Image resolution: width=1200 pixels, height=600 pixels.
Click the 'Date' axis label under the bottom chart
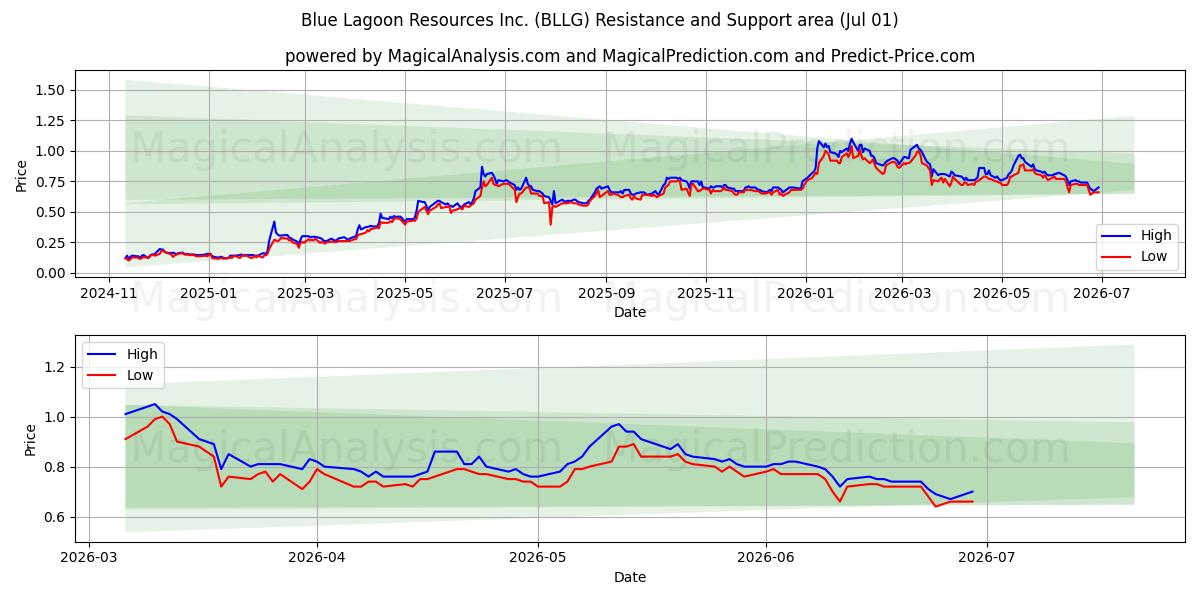pos(630,577)
